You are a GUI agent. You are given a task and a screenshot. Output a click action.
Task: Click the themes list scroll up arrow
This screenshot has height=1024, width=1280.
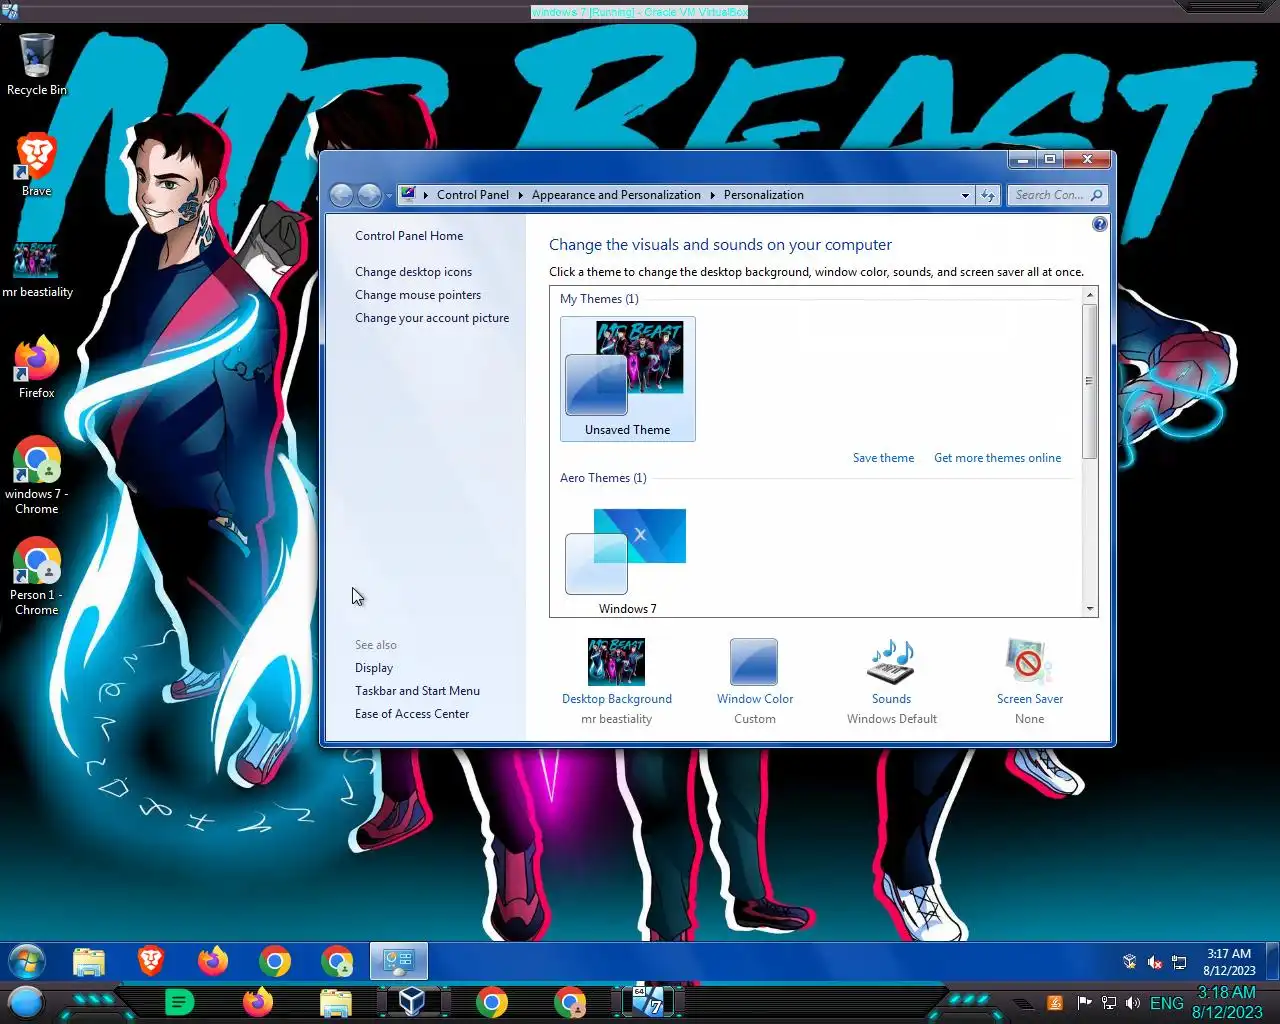click(x=1090, y=295)
